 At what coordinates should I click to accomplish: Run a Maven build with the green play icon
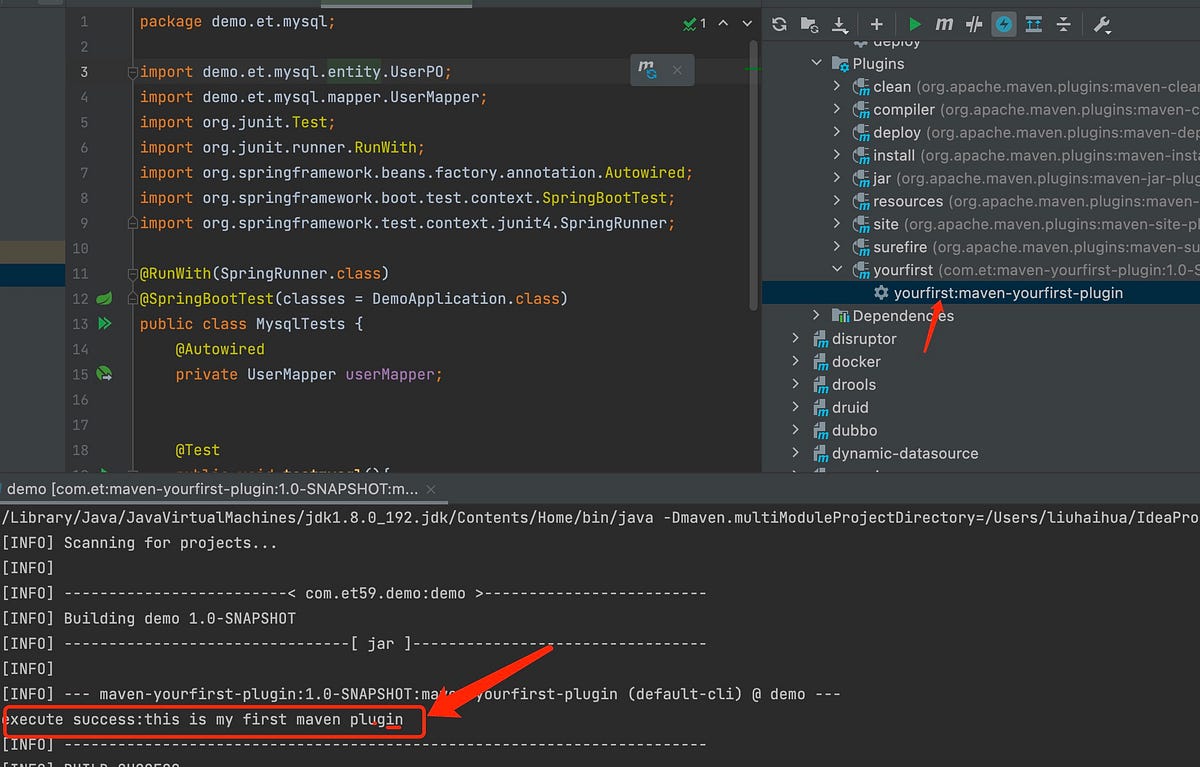click(913, 23)
